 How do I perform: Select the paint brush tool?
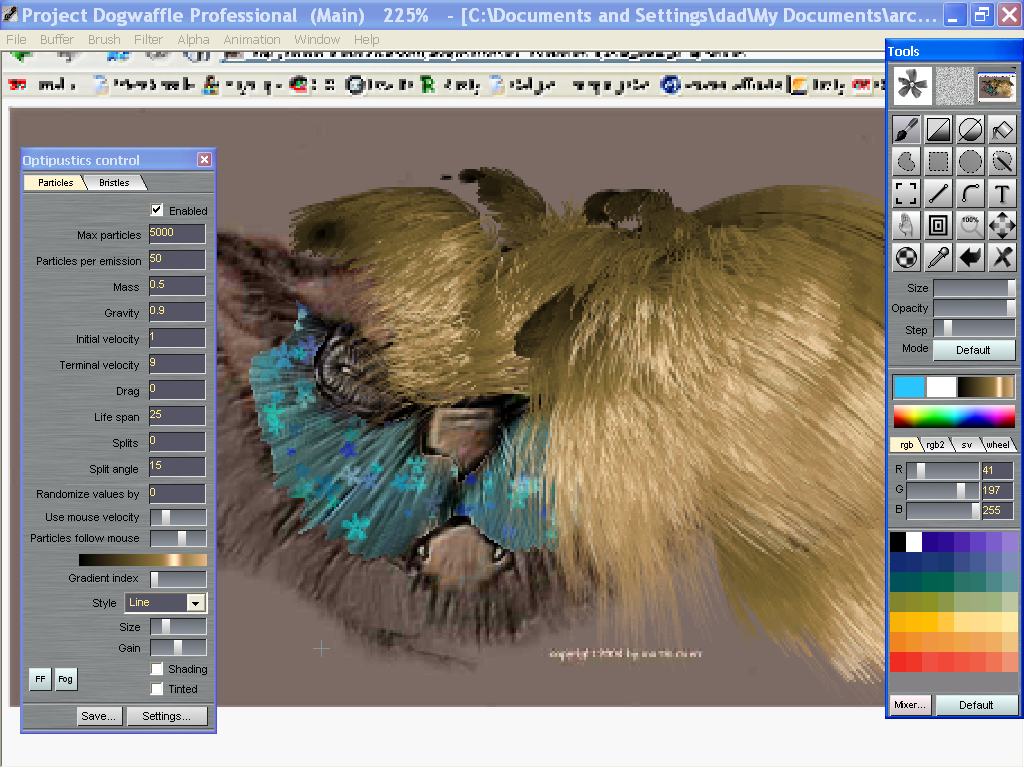coord(906,130)
